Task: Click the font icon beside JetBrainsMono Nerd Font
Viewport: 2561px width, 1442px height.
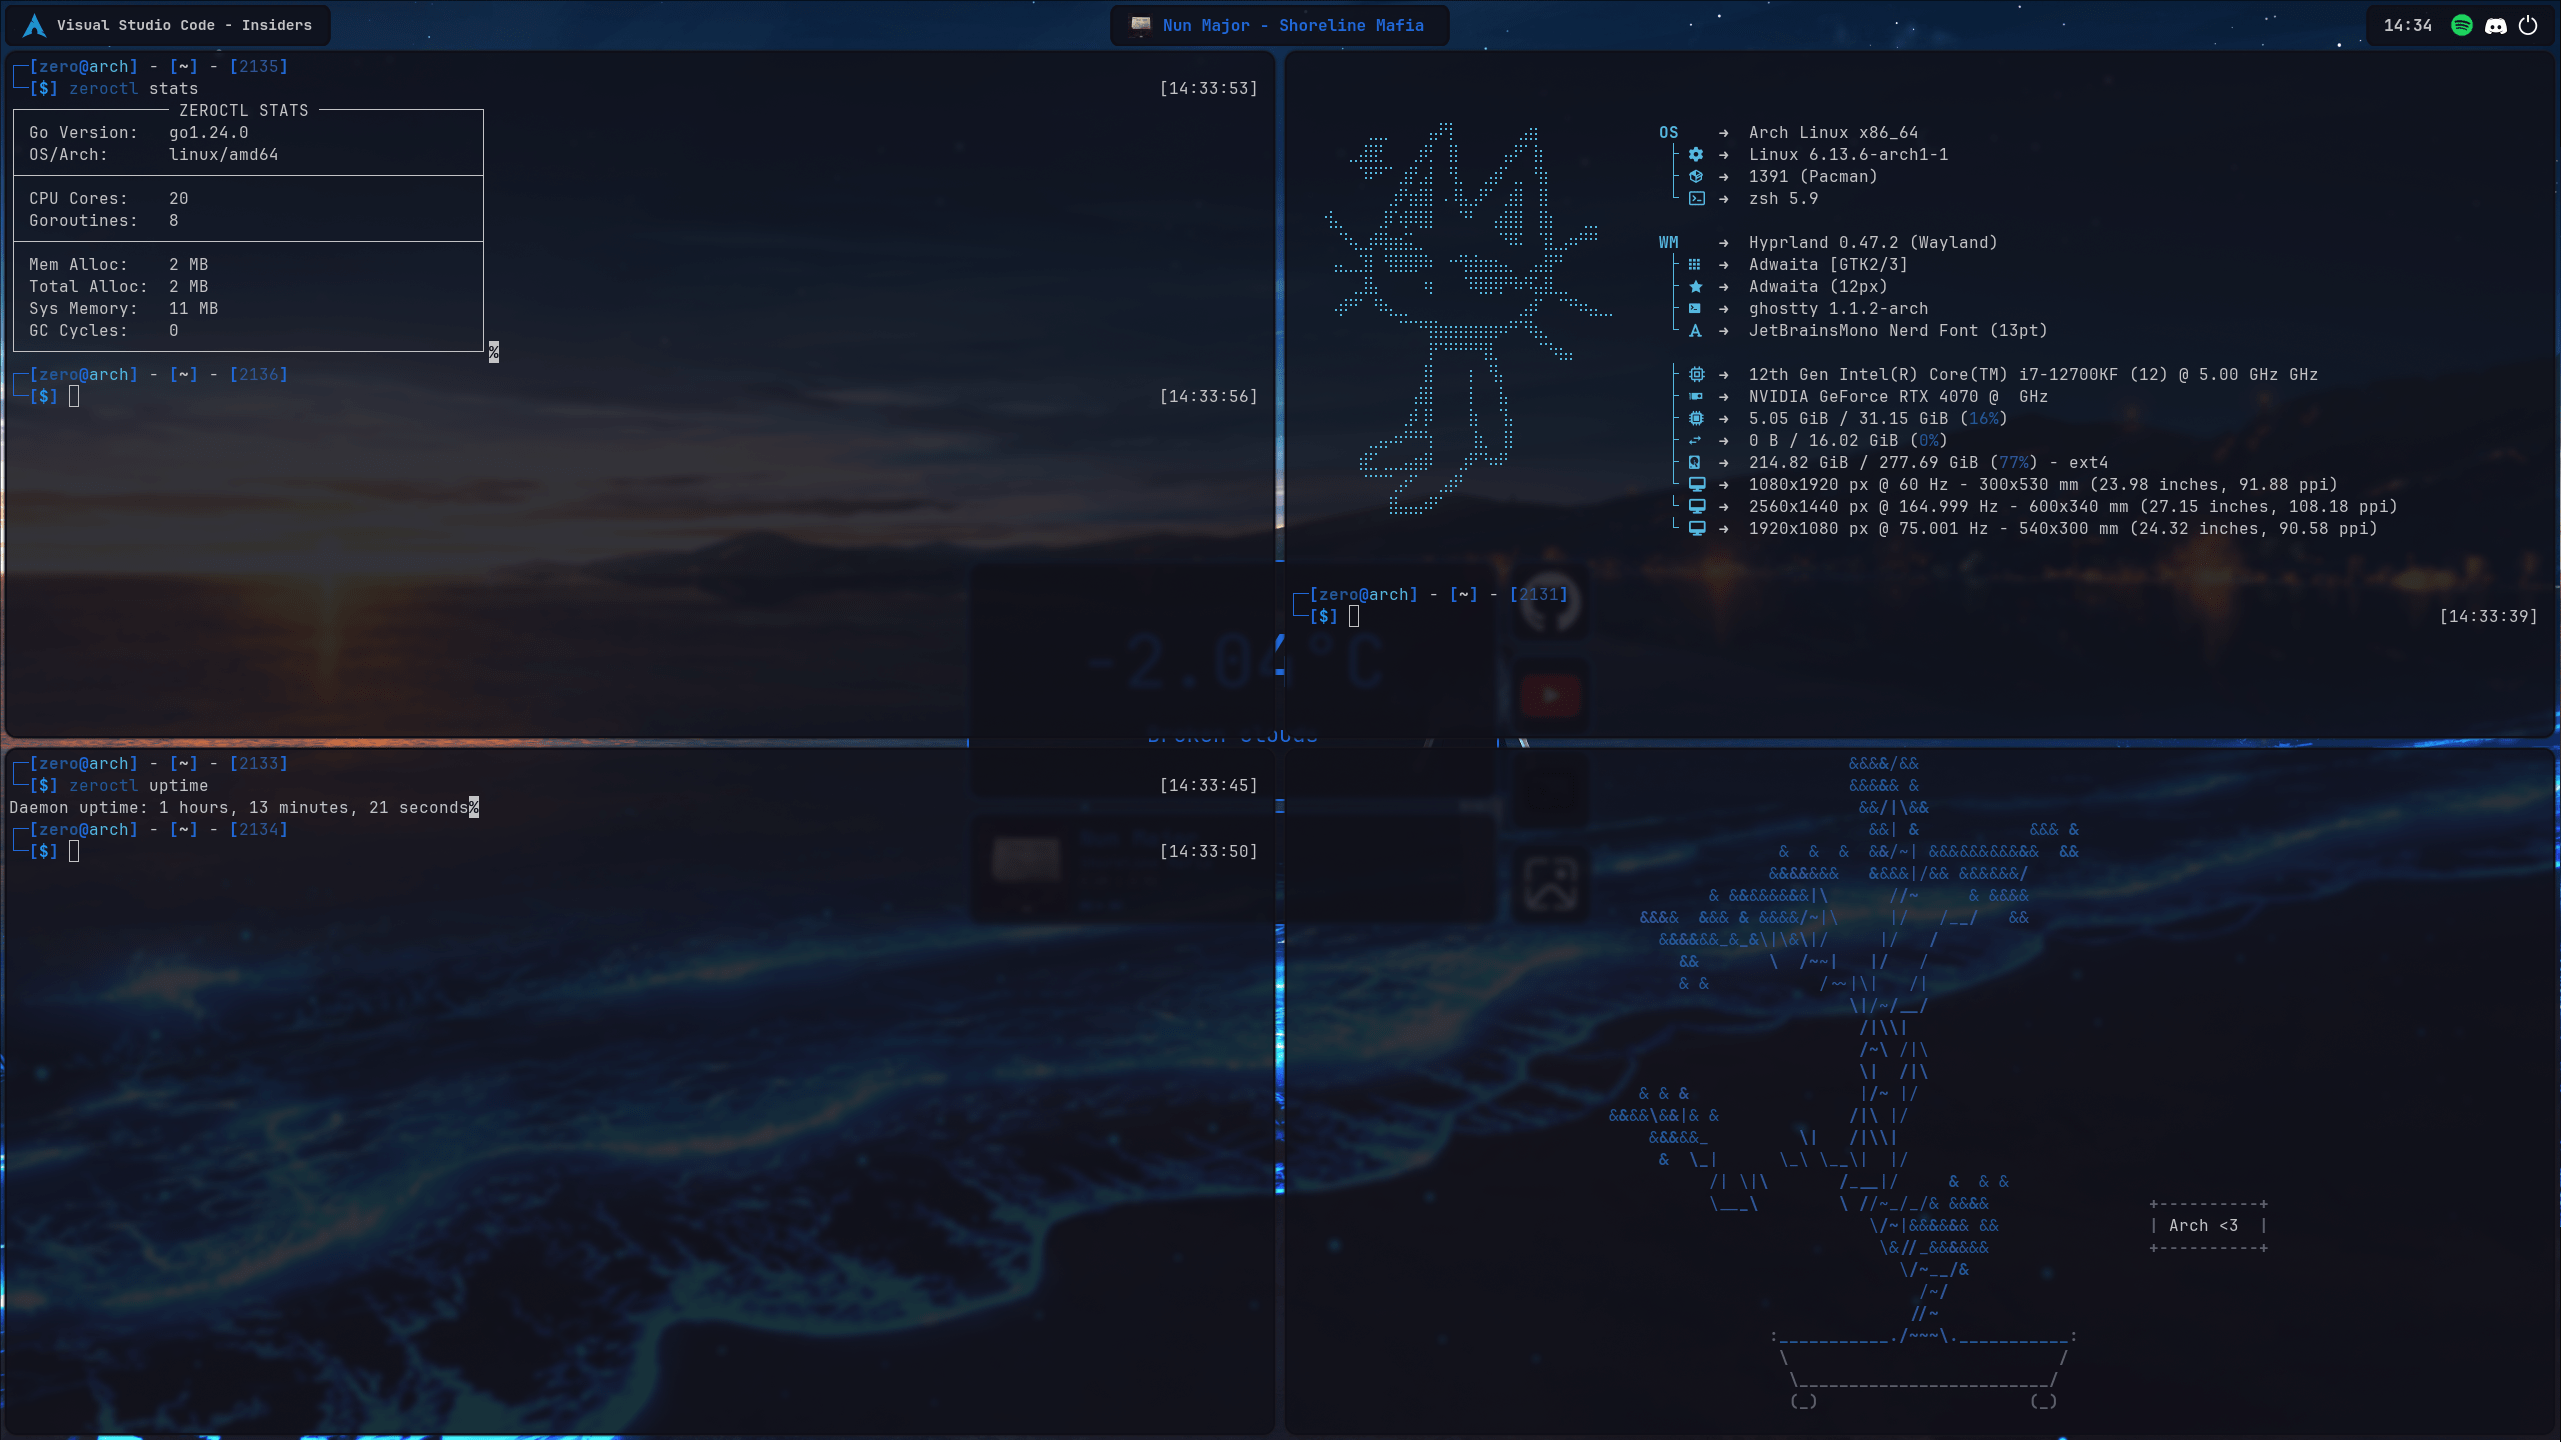Action: 1695,330
